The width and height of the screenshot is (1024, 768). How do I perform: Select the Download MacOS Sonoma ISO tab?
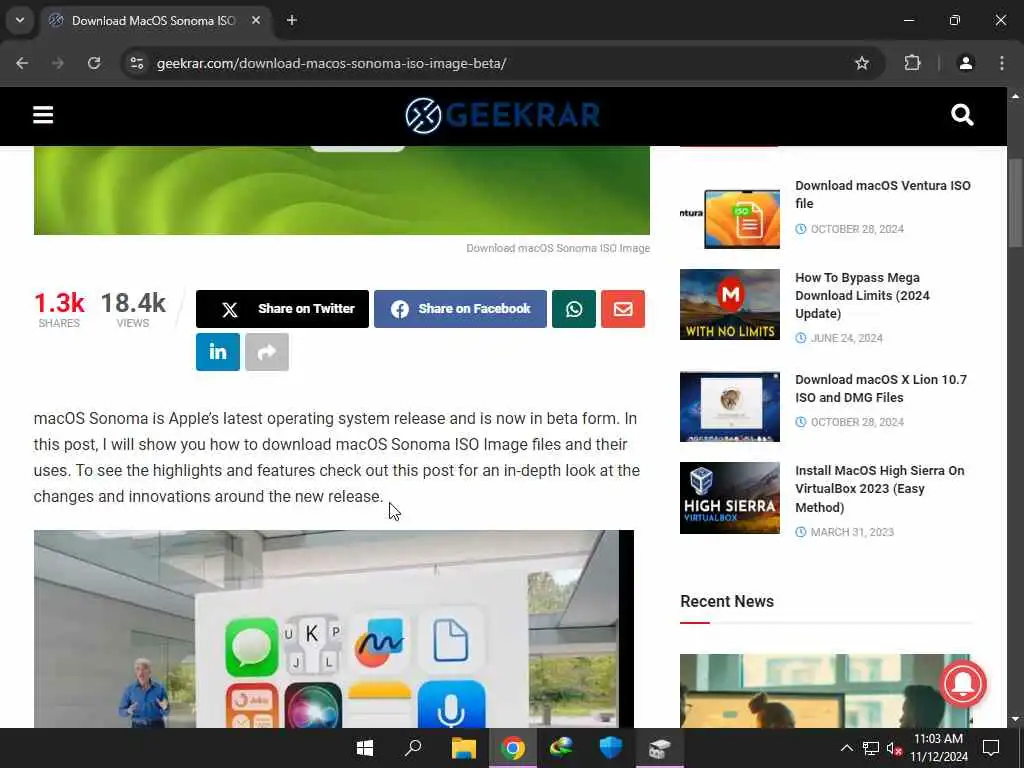pos(154,21)
